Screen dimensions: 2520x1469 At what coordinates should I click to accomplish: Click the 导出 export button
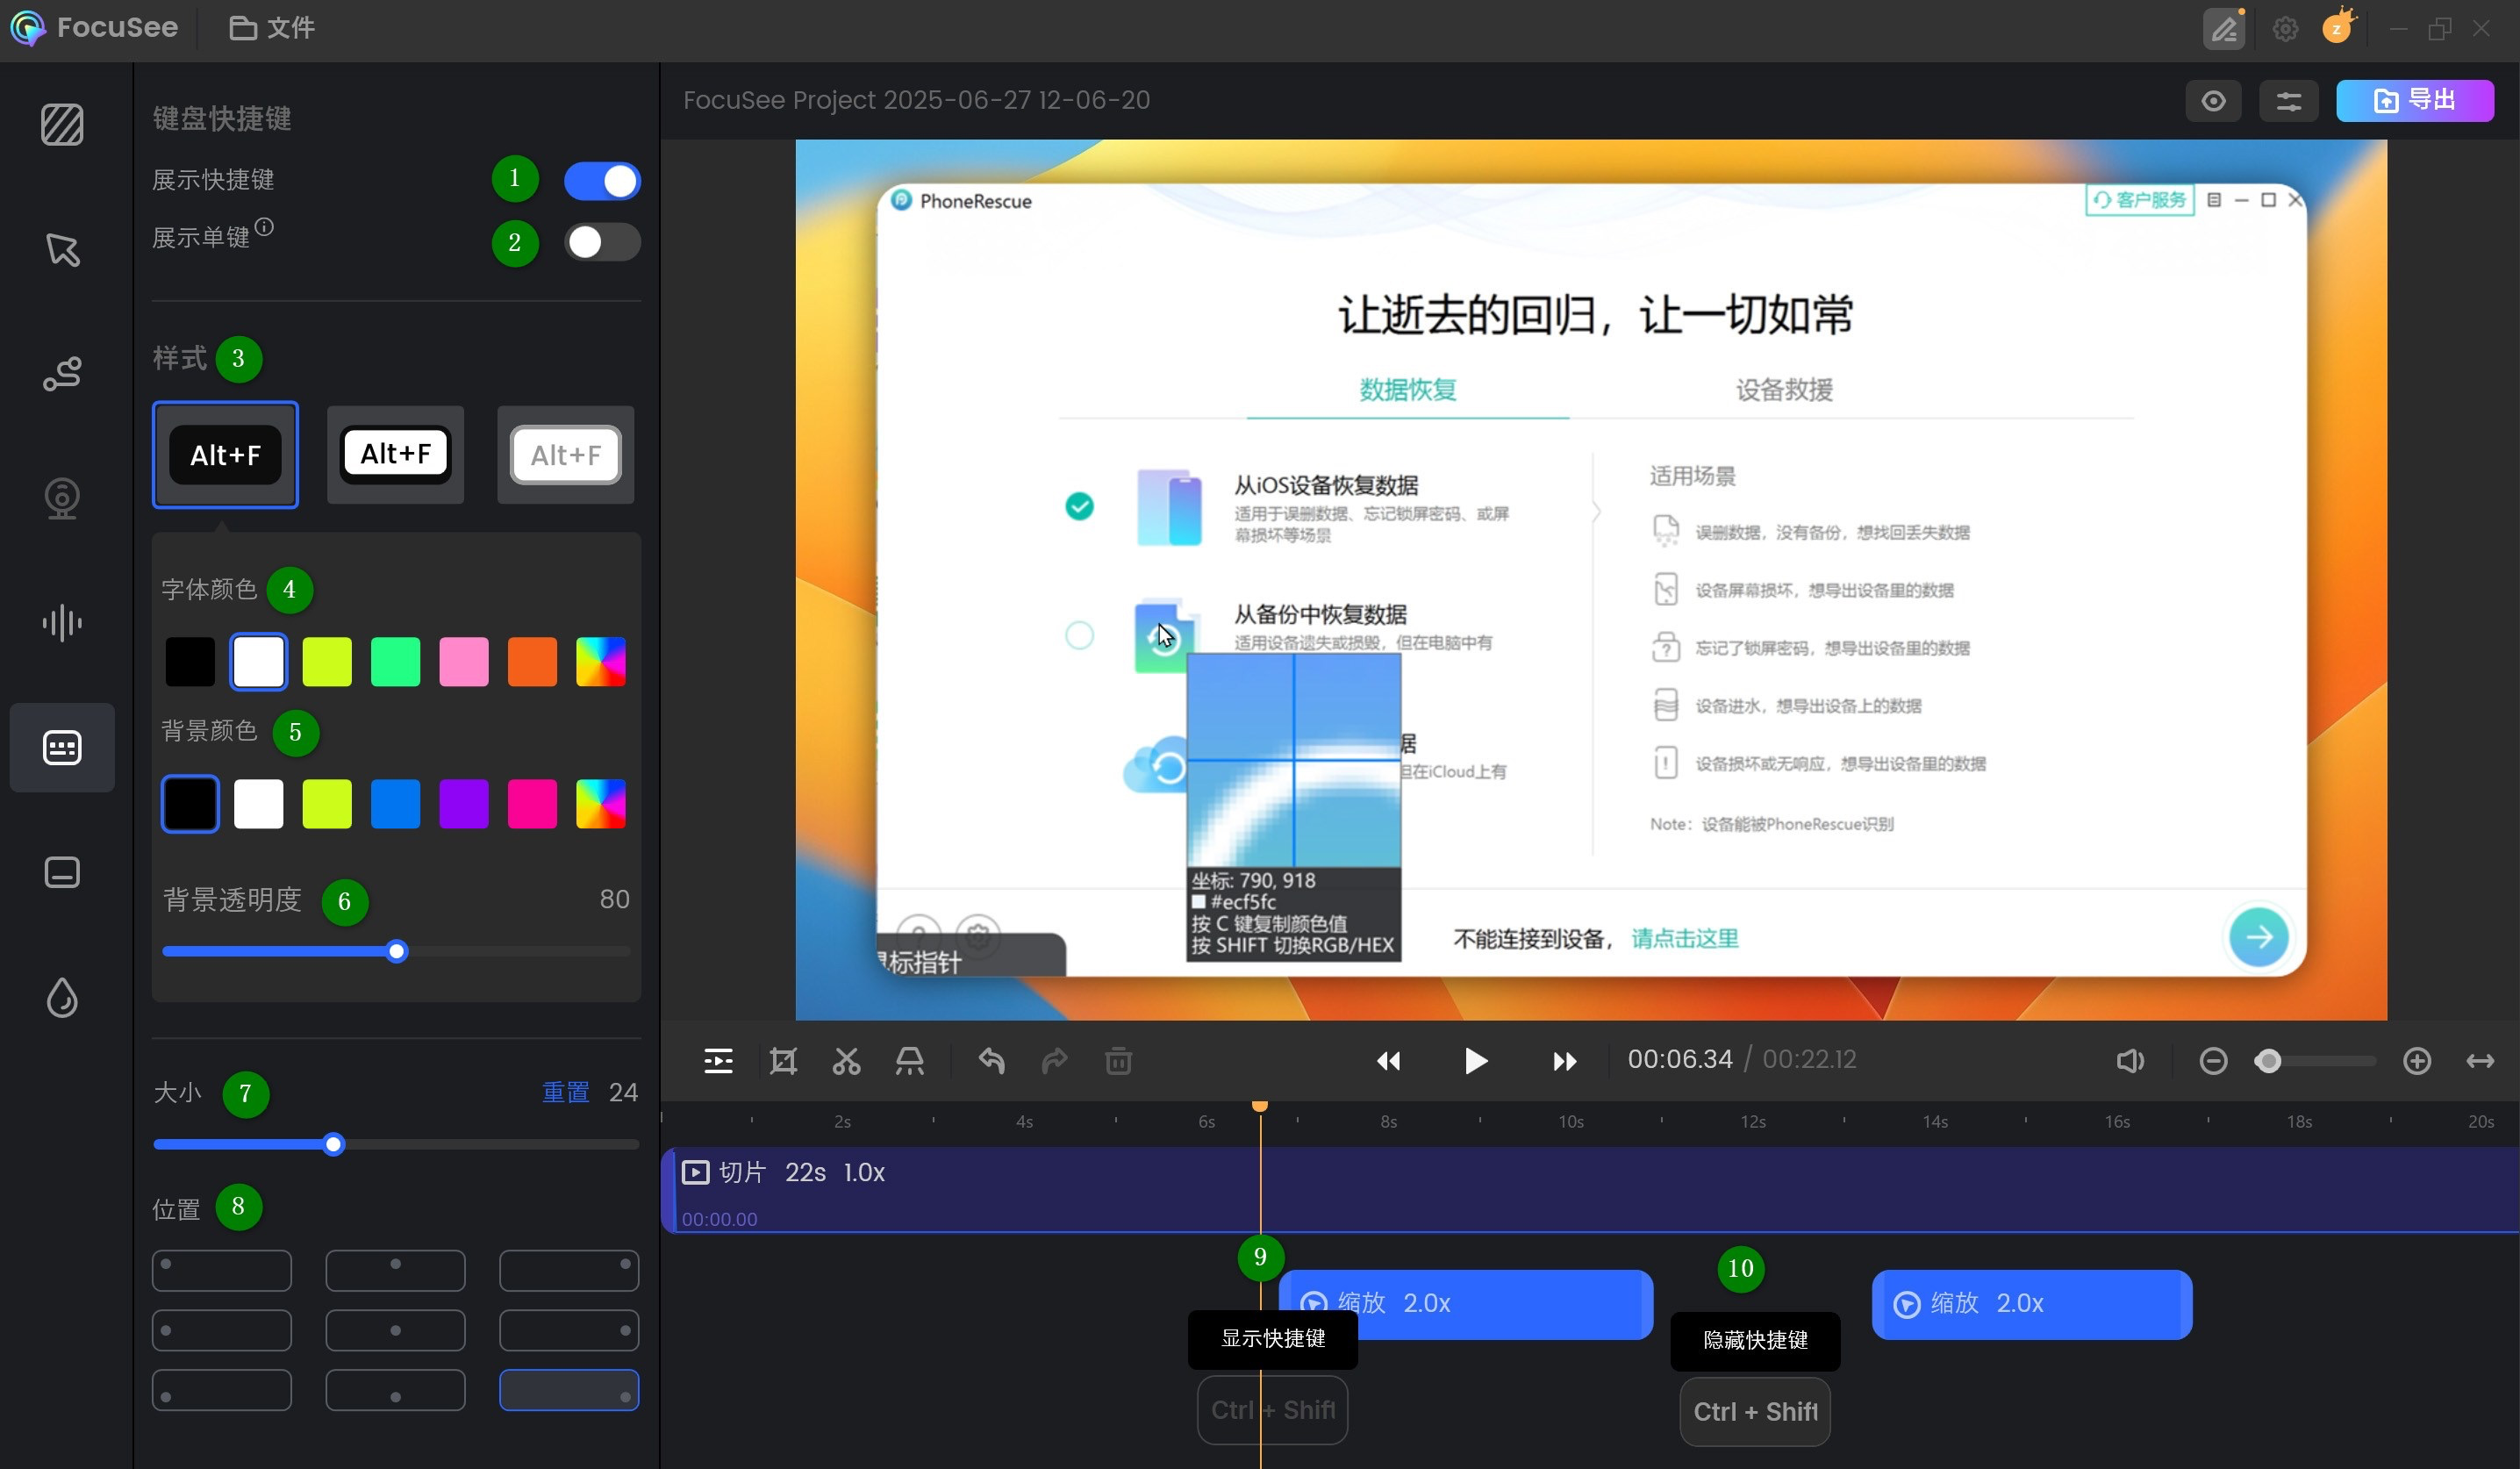coord(2414,100)
